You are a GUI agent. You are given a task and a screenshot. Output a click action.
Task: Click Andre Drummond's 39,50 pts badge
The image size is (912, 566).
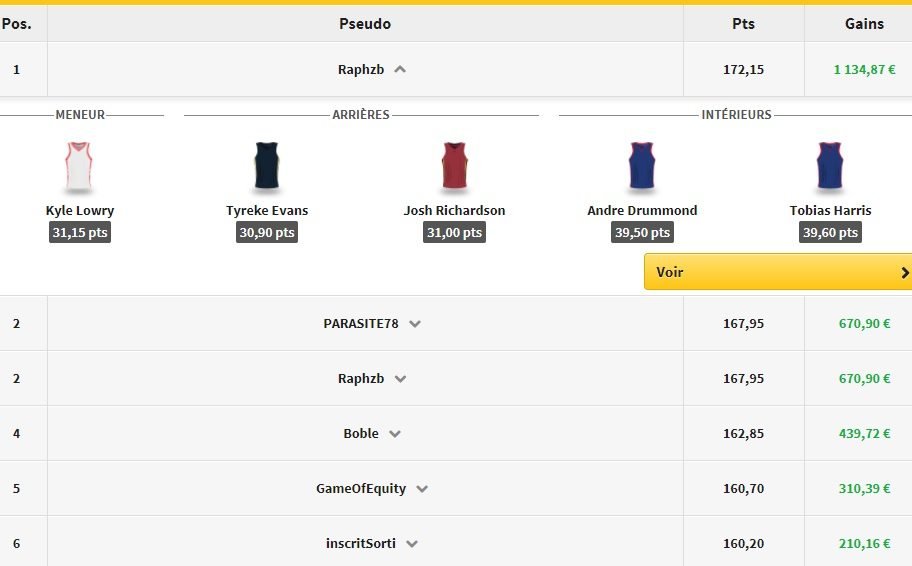[642, 232]
